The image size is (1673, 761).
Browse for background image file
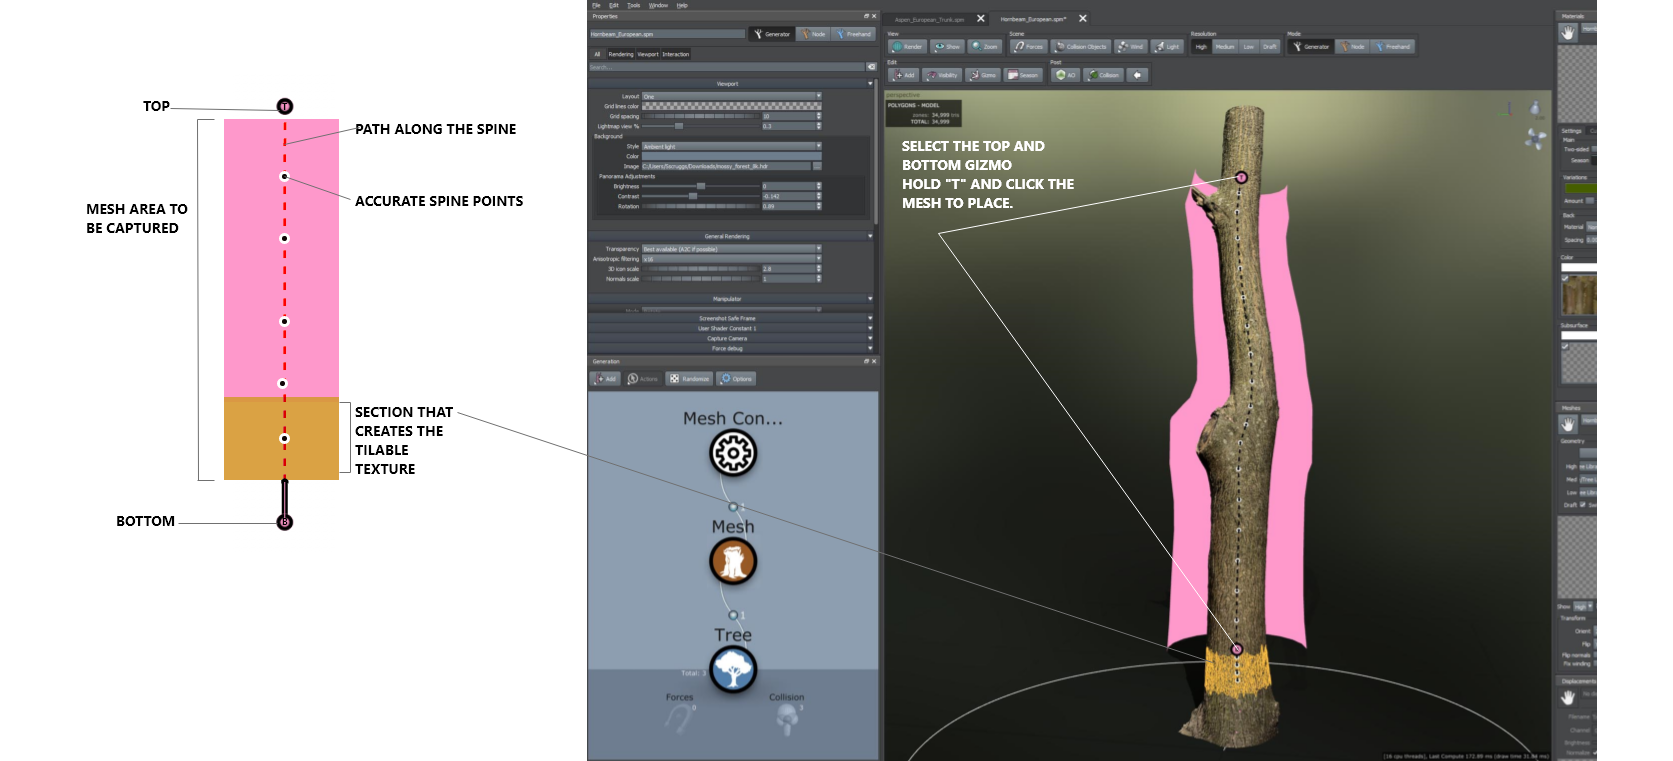(x=817, y=166)
